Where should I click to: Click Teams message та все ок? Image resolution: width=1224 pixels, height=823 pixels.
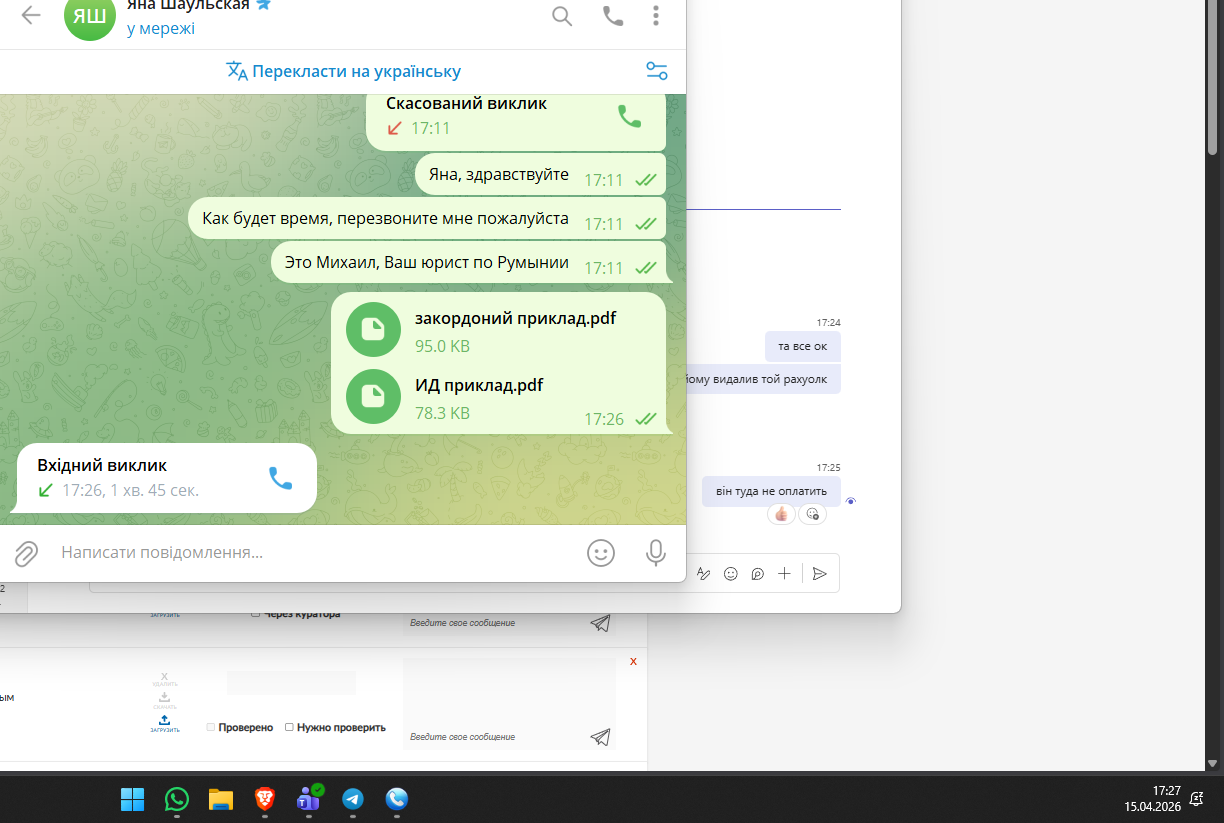(x=802, y=347)
